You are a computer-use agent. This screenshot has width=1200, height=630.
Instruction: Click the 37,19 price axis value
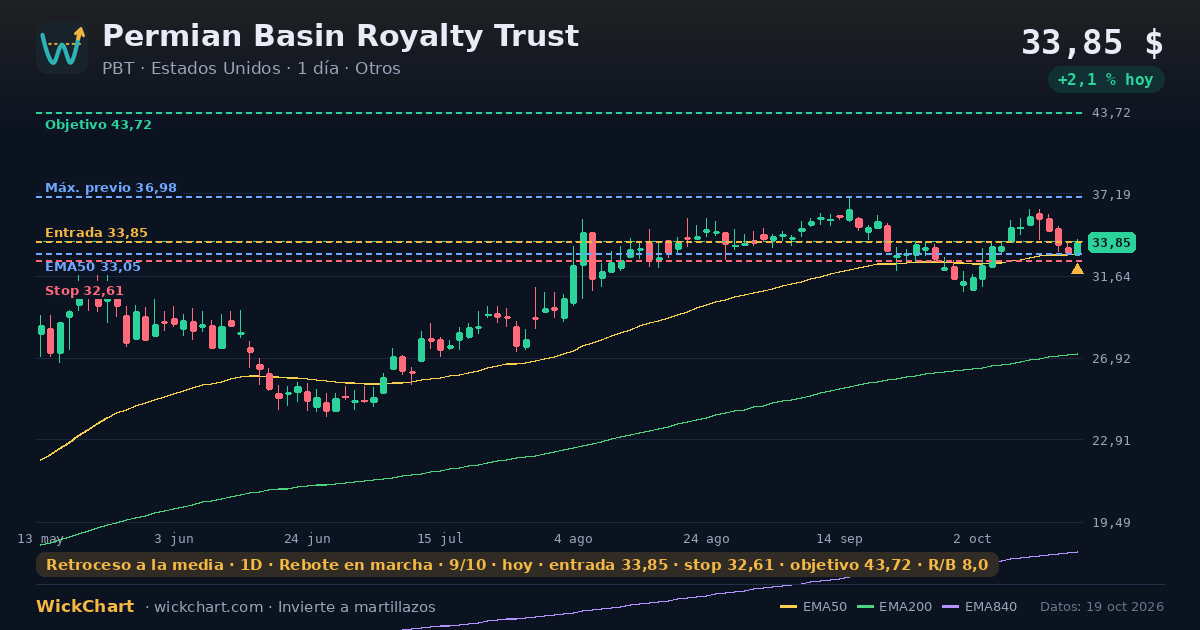click(1111, 195)
